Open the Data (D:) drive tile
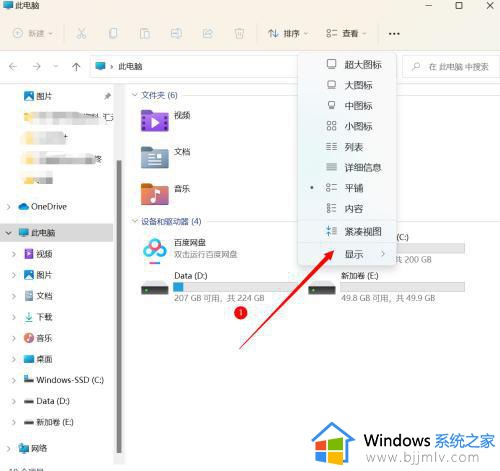500x471 pixels. pos(218,287)
